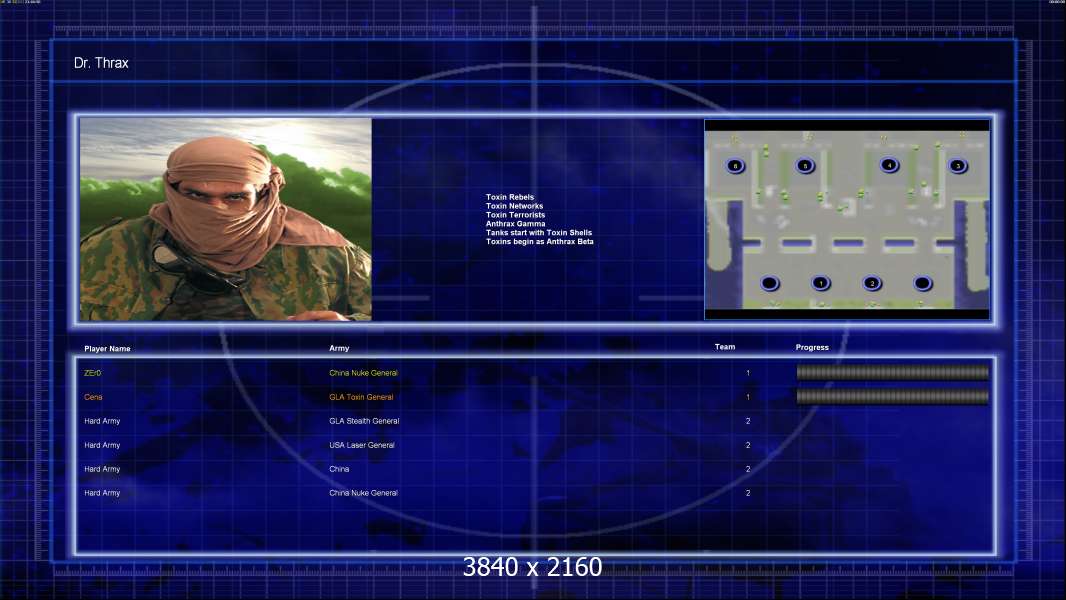This screenshot has width=1066, height=600.
Task: Click the plain China army entry
Action: pos(339,469)
